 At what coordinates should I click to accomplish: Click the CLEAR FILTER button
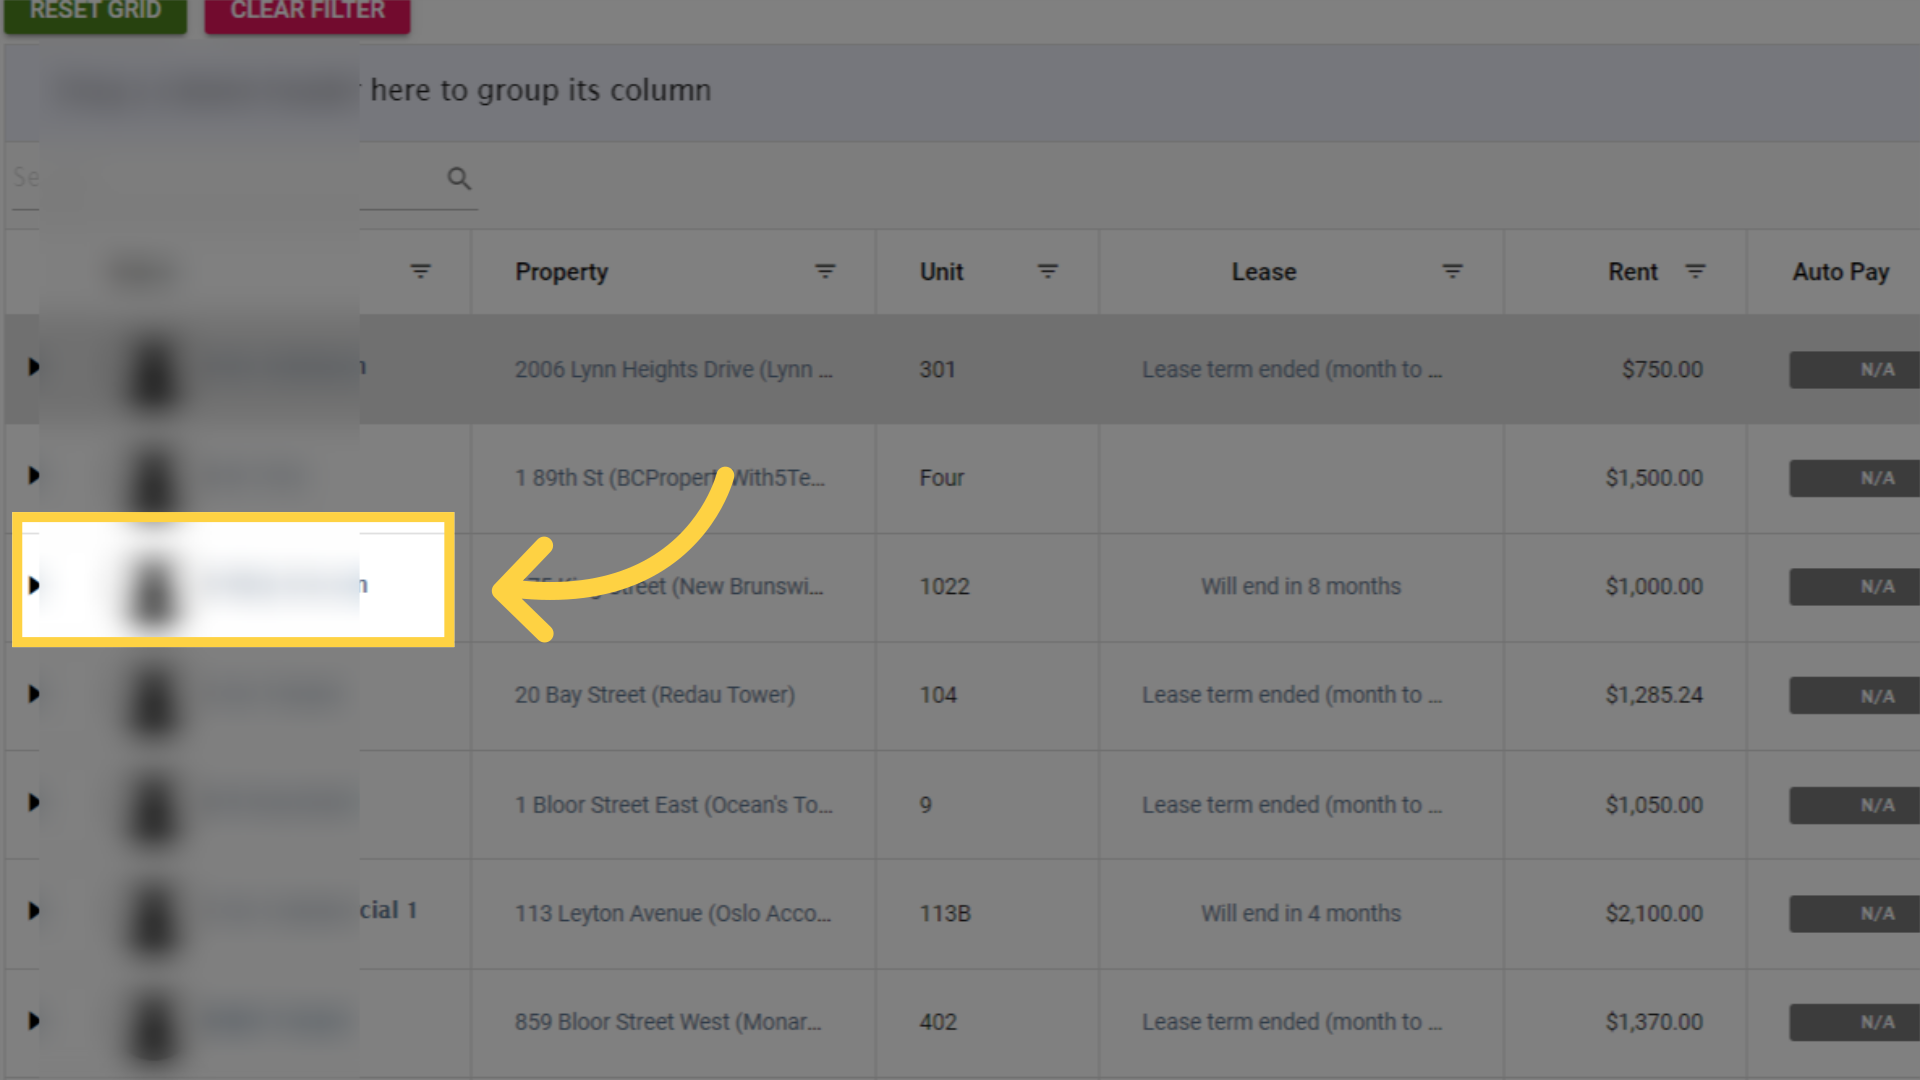click(306, 10)
